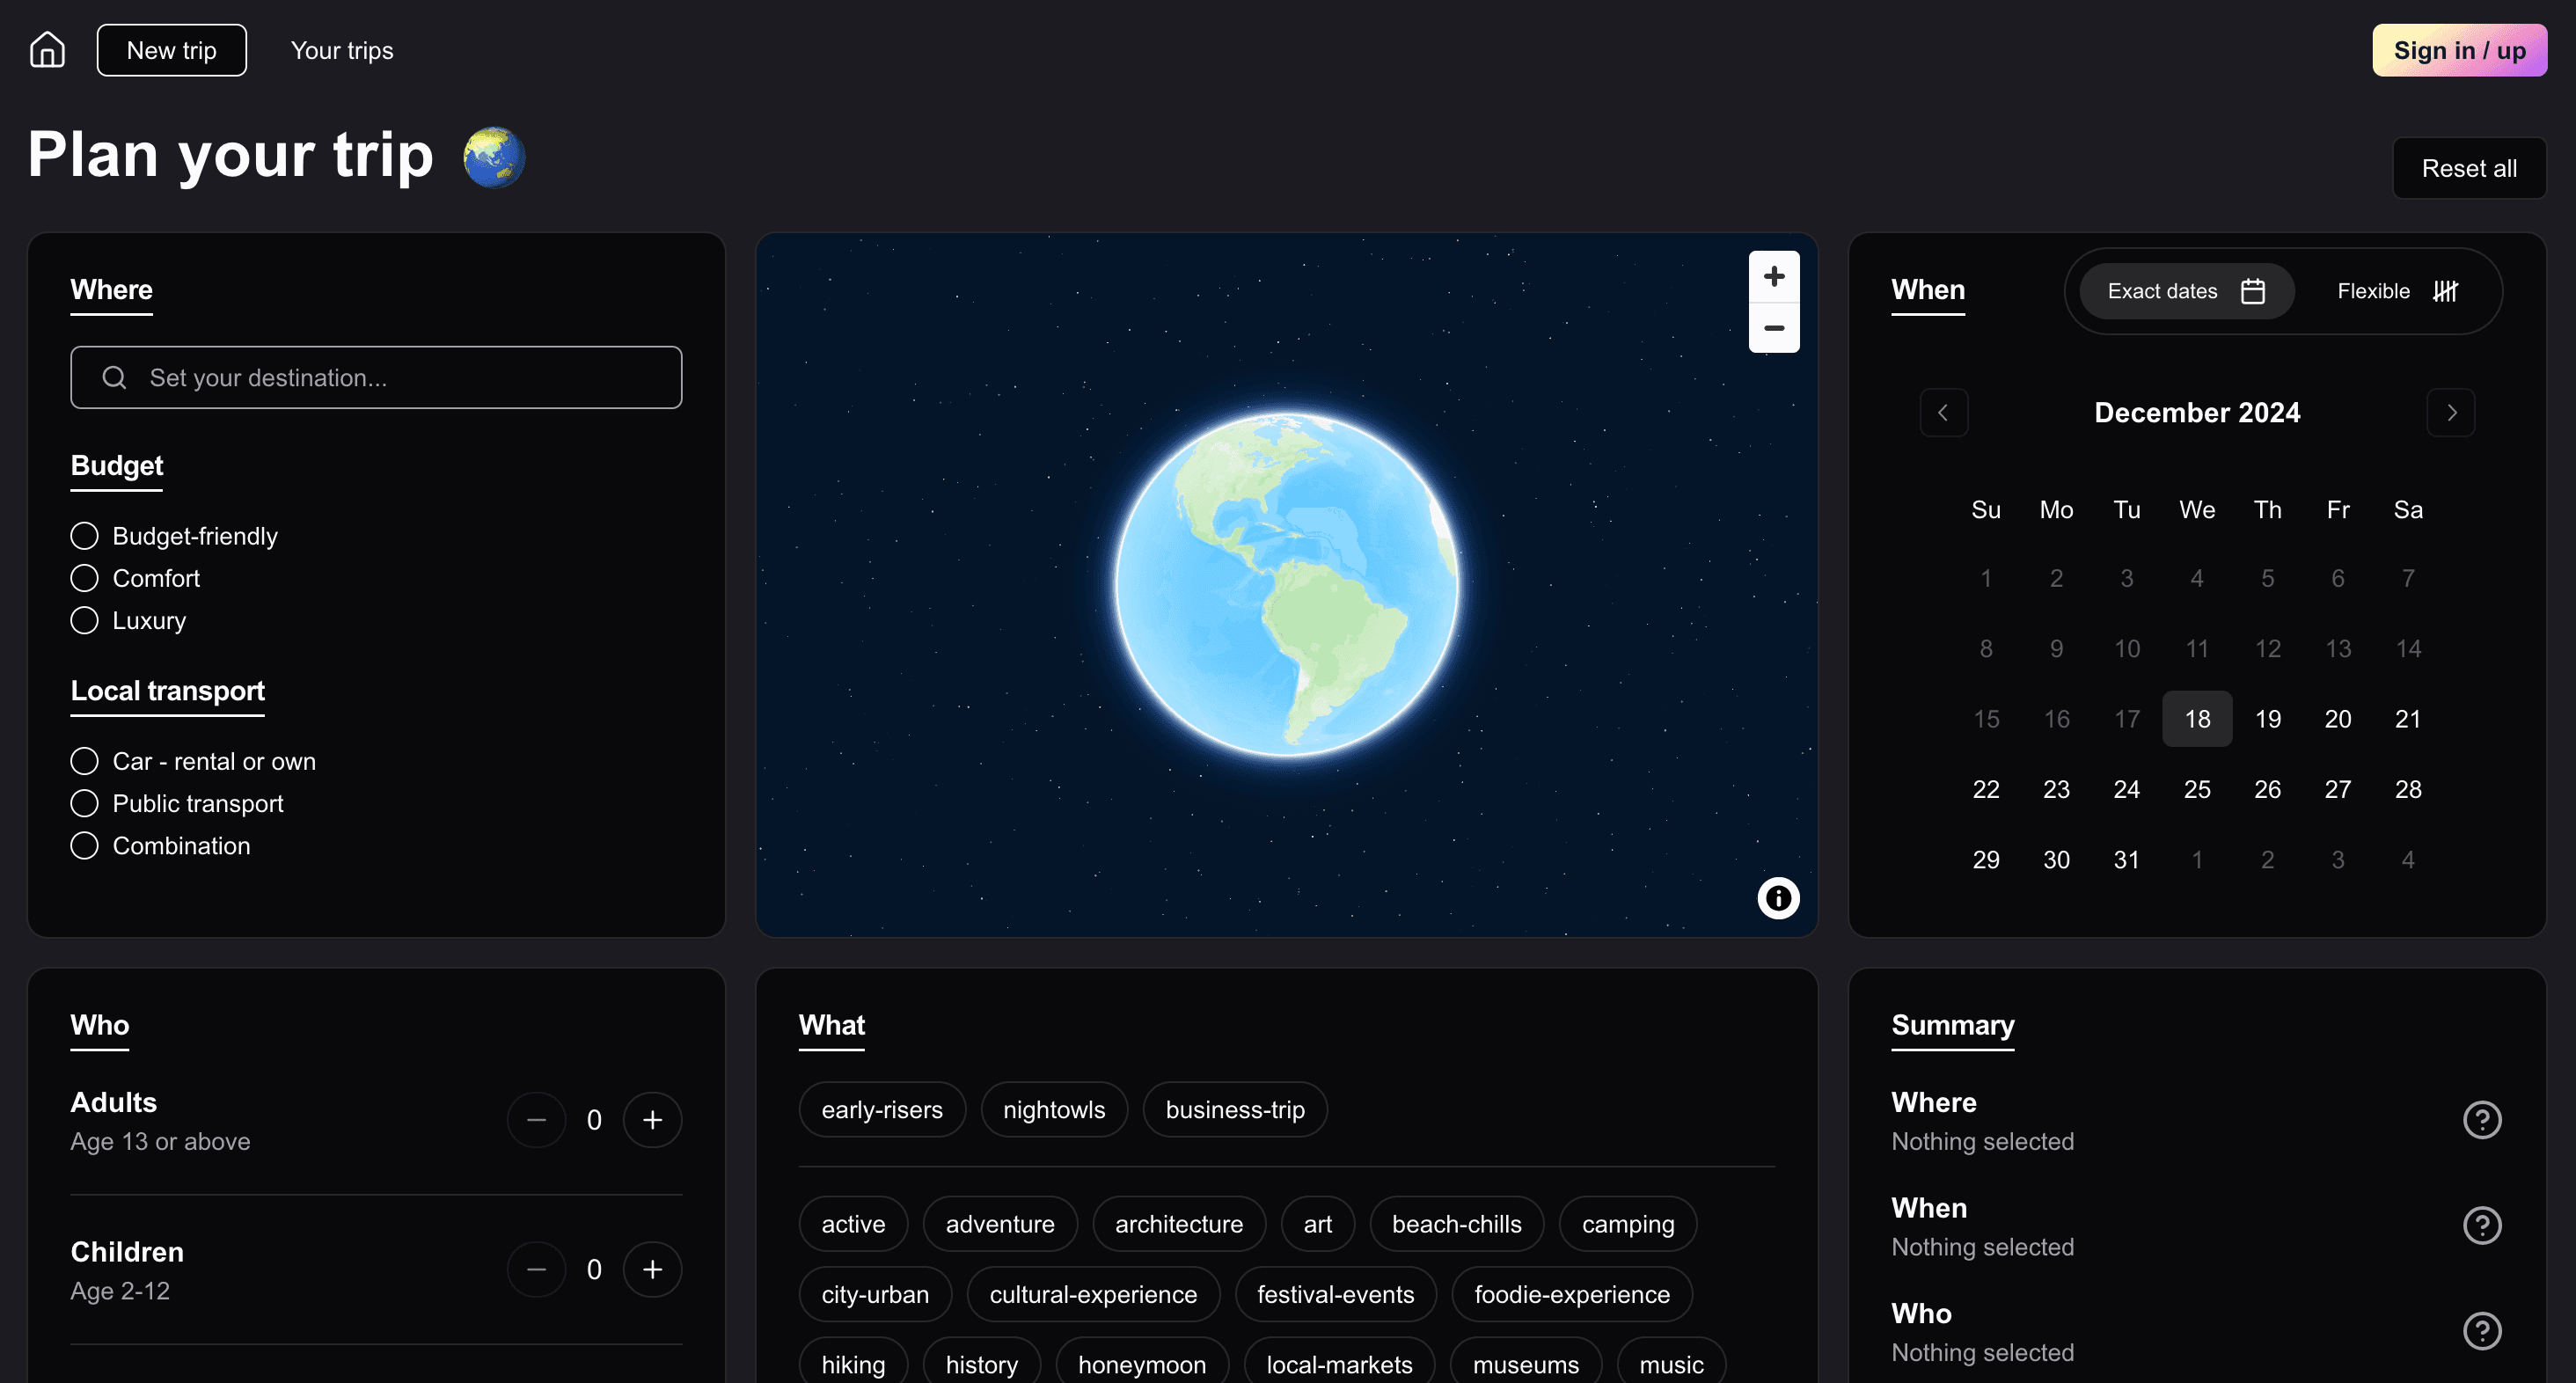Select the New trip tab
2576x1383 pixels.
pos(171,50)
